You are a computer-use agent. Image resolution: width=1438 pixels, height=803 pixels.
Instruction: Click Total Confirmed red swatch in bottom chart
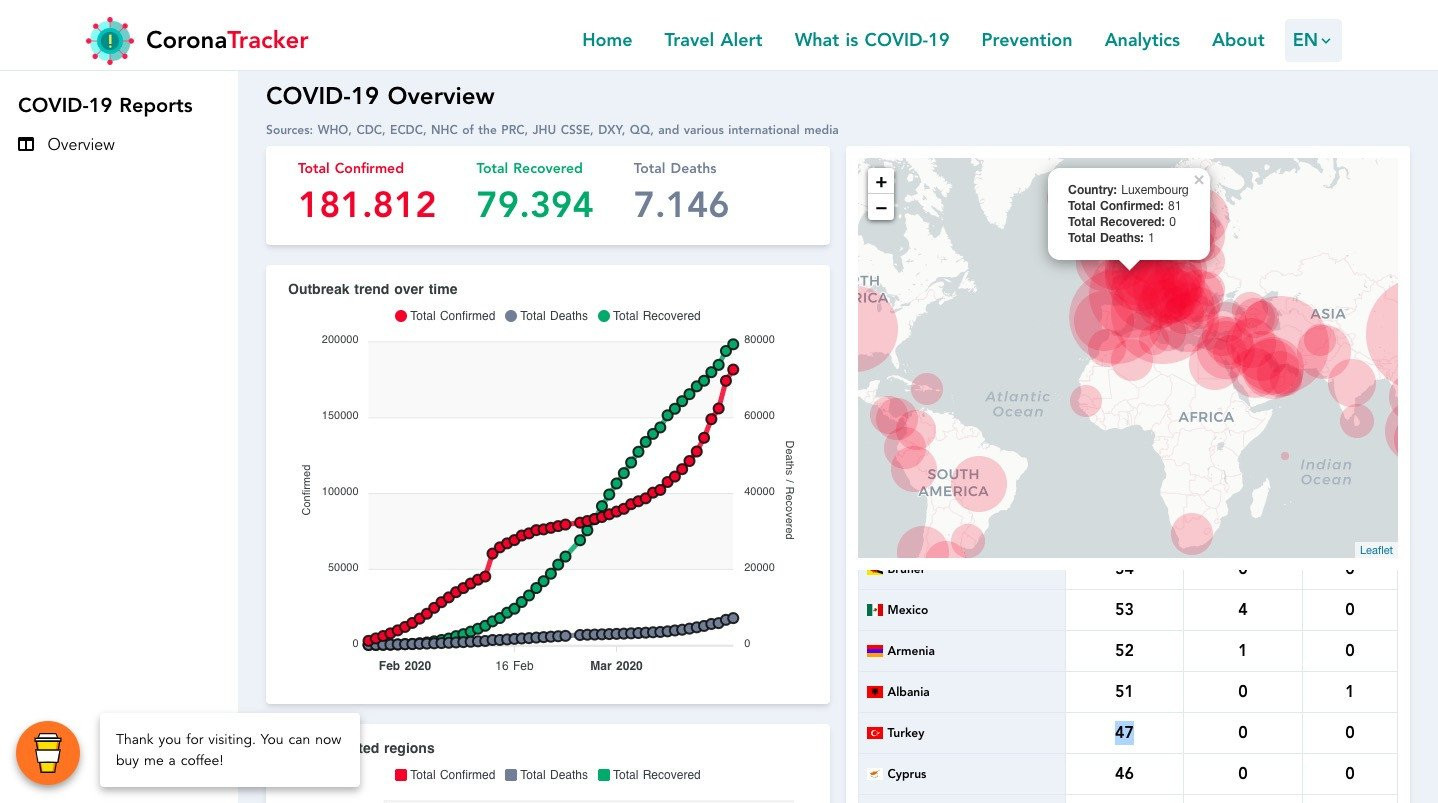click(x=401, y=775)
